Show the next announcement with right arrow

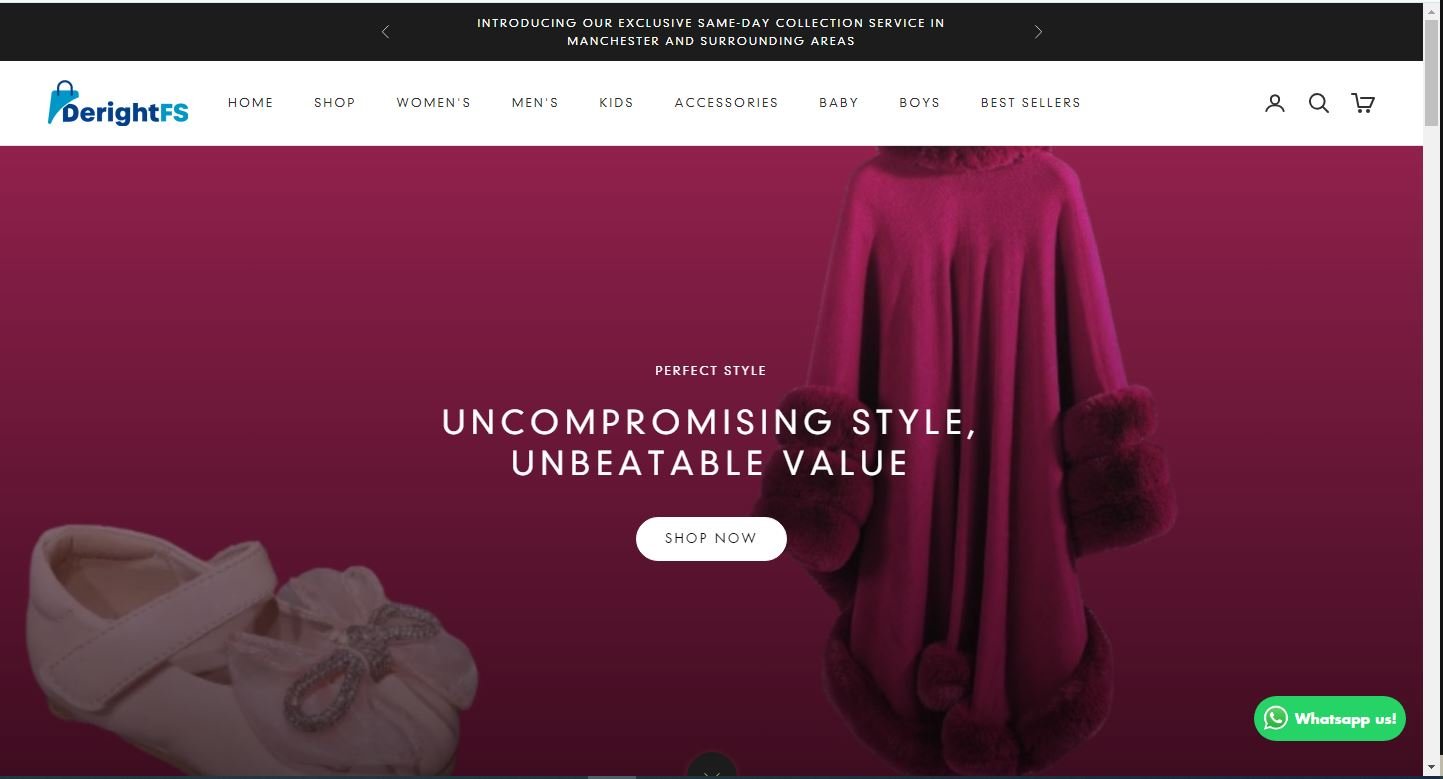pos(1038,32)
